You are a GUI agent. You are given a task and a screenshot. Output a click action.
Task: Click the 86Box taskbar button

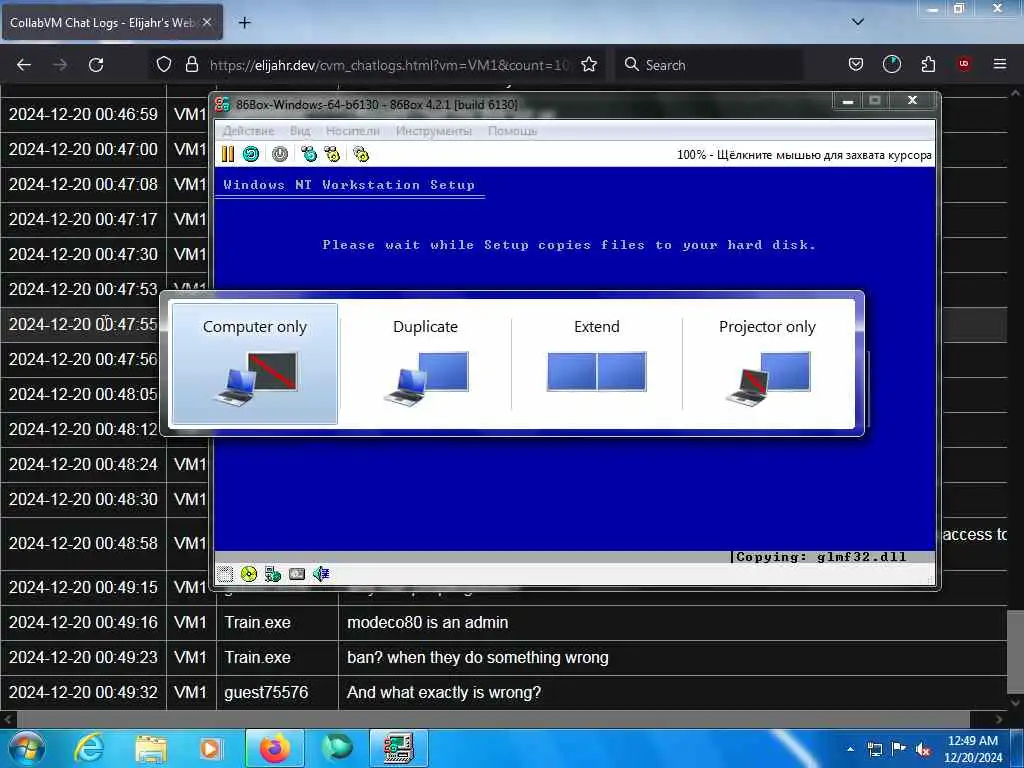[x=399, y=748]
